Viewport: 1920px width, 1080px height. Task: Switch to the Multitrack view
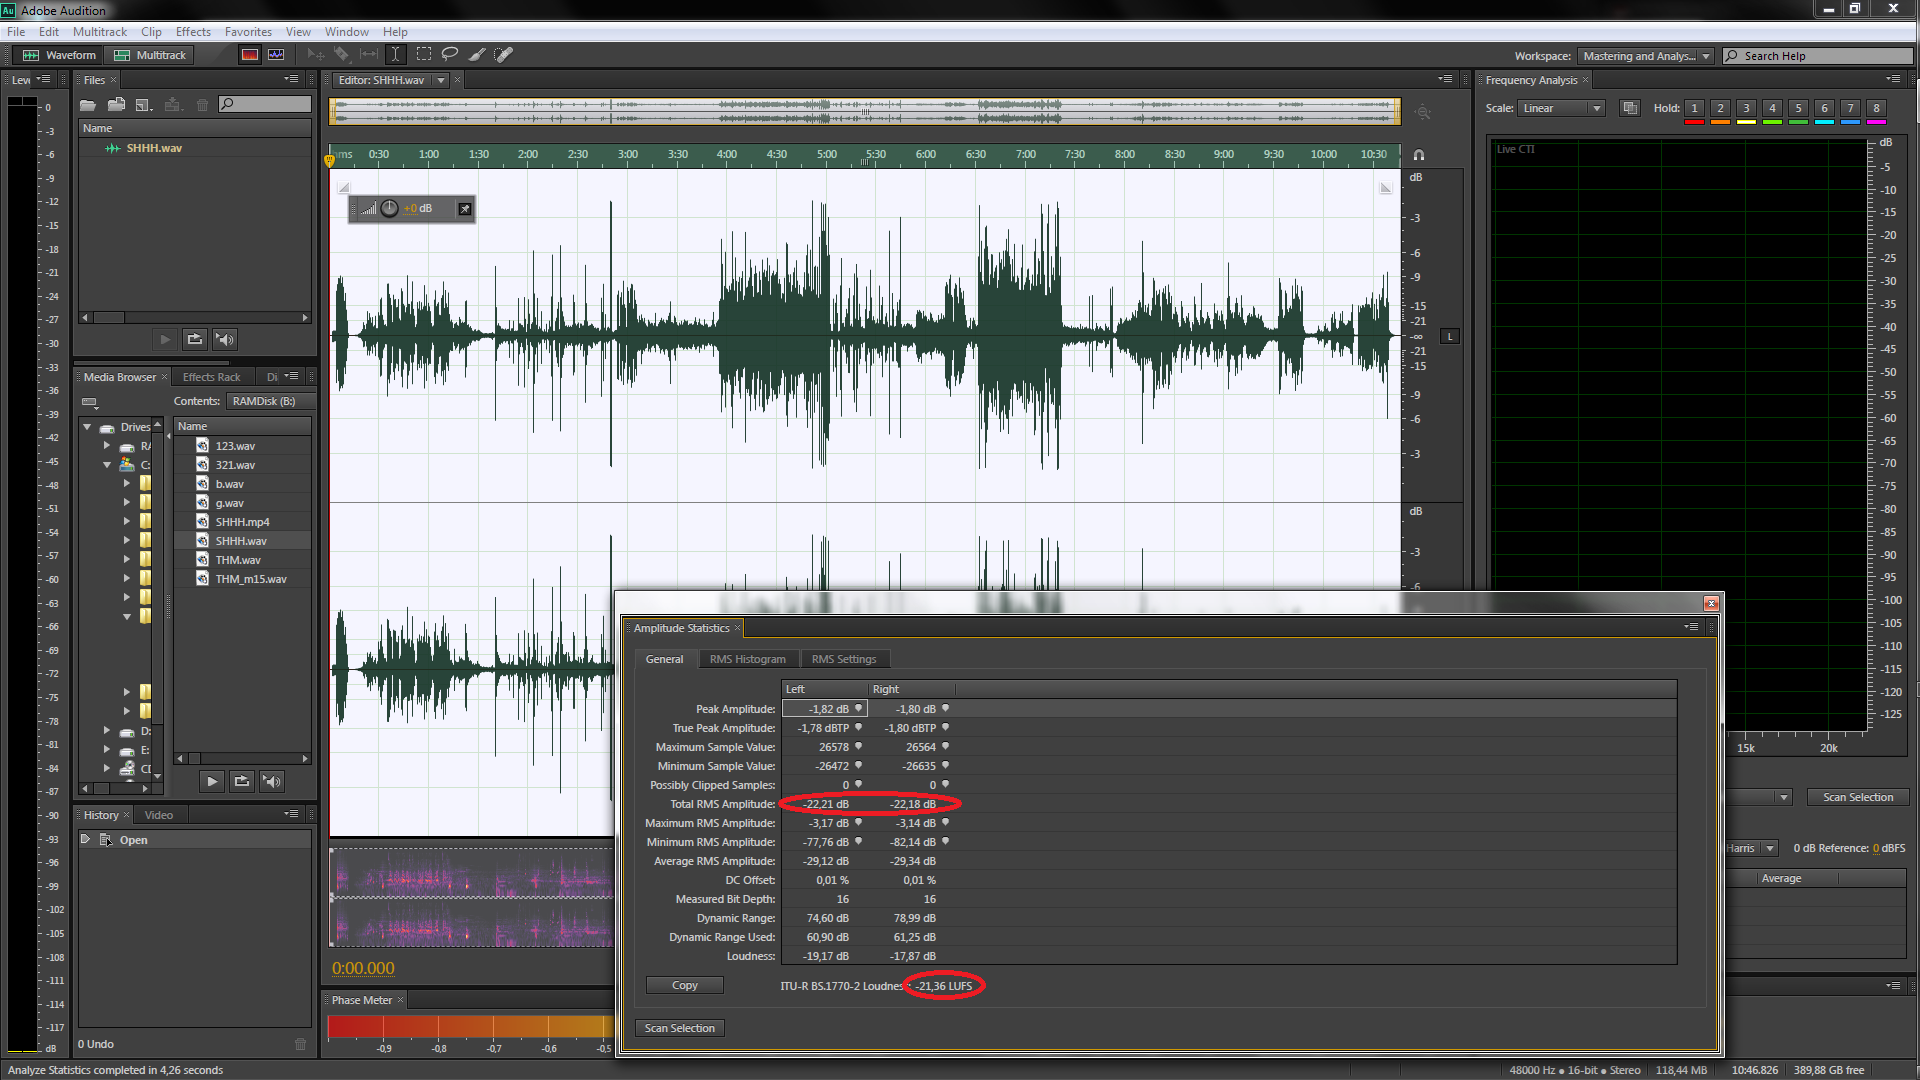(151, 55)
